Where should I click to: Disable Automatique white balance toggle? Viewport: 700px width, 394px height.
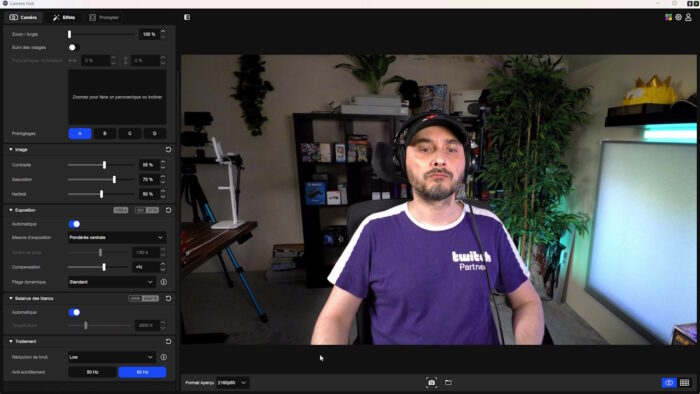click(75, 312)
